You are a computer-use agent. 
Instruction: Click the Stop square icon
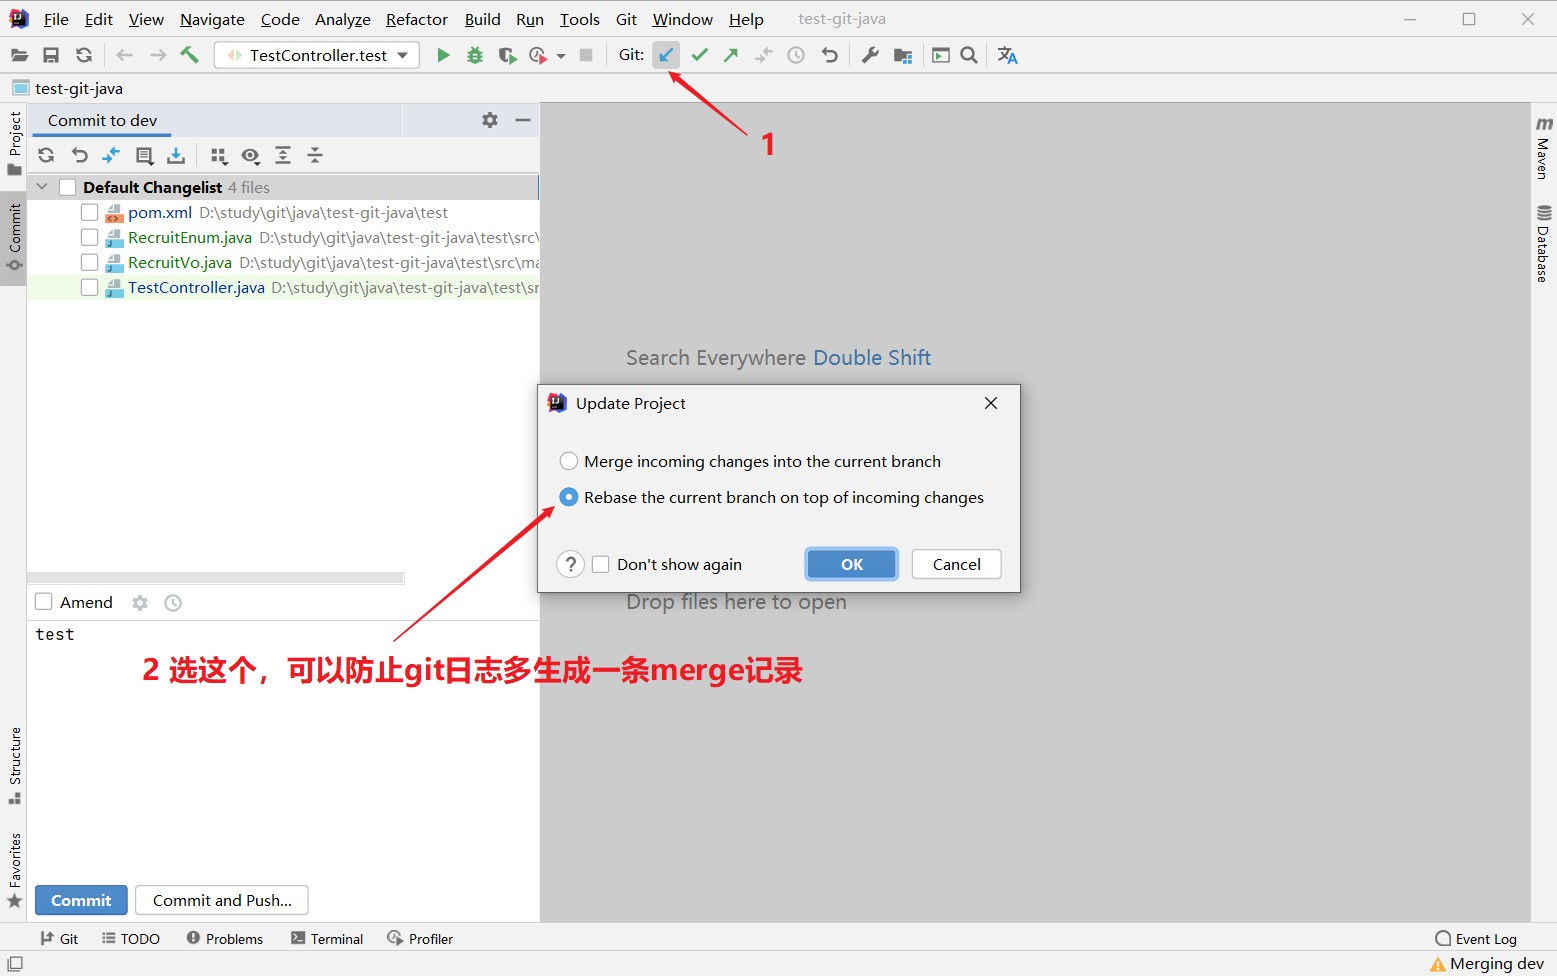[x=586, y=55]
